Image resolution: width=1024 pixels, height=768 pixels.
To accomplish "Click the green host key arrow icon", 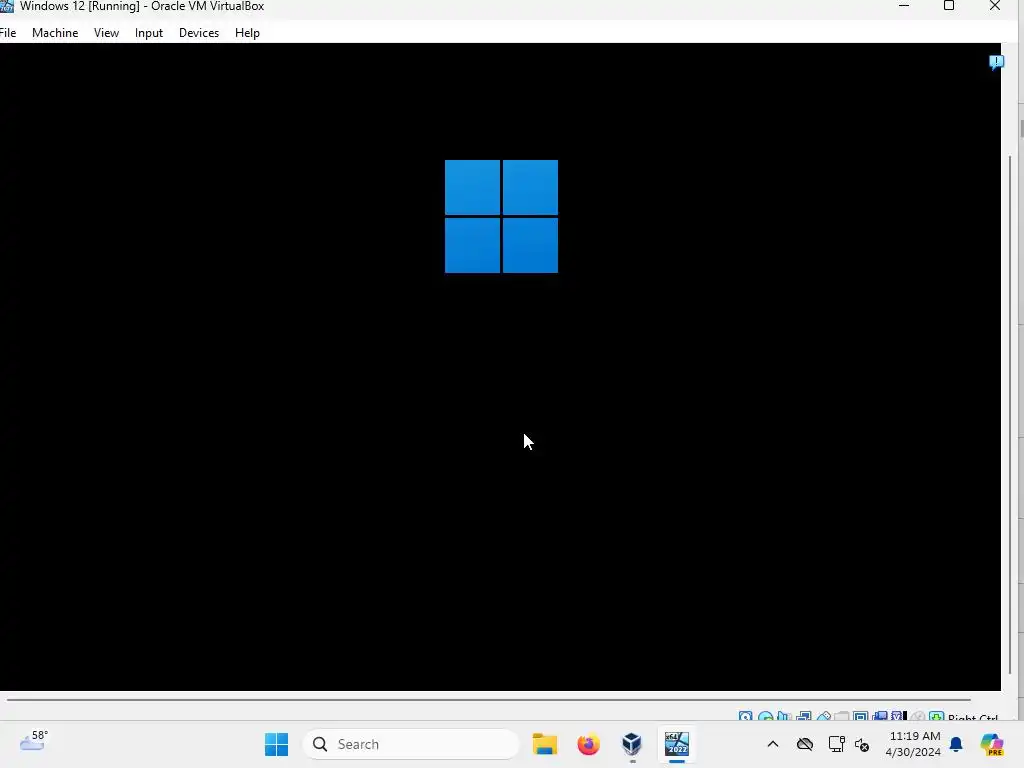I will [936, 716].
